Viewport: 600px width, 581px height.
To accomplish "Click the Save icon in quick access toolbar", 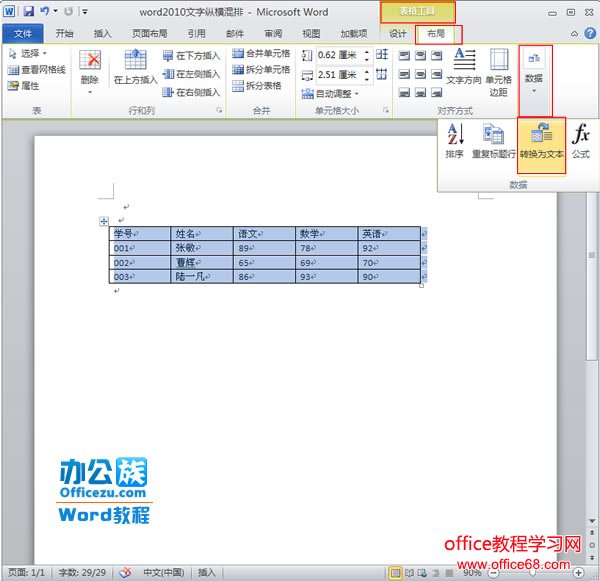I will [28, 11].
